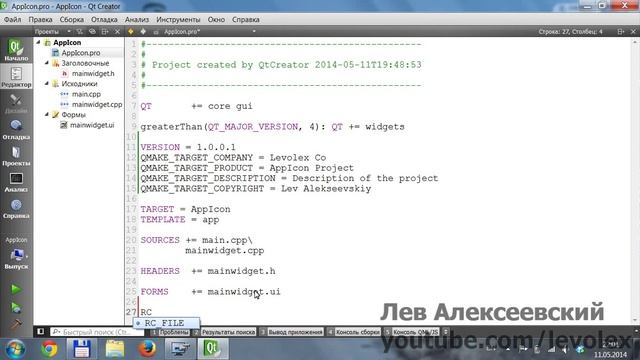Open the AppIcon.pro* document dropdown

(209, 31)
